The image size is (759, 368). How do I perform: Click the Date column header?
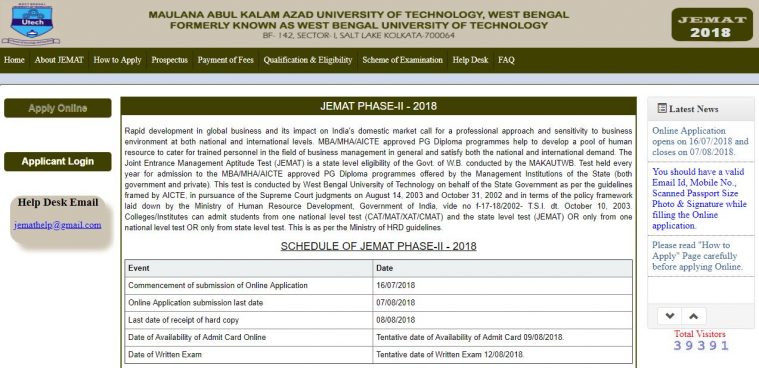[502, 268]
